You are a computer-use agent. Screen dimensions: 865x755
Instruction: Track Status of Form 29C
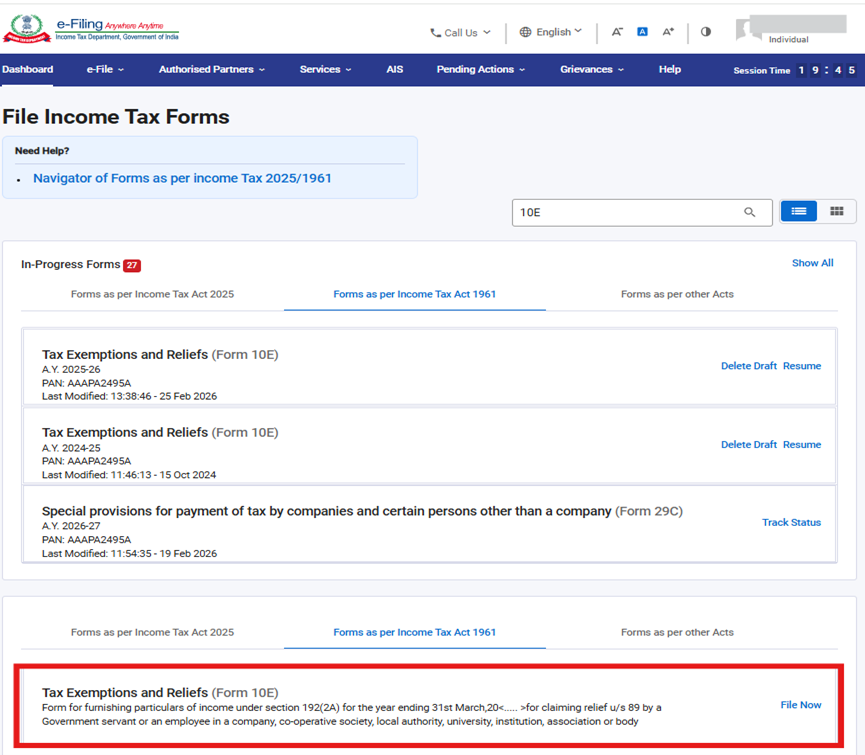click(x=791, y=522)
